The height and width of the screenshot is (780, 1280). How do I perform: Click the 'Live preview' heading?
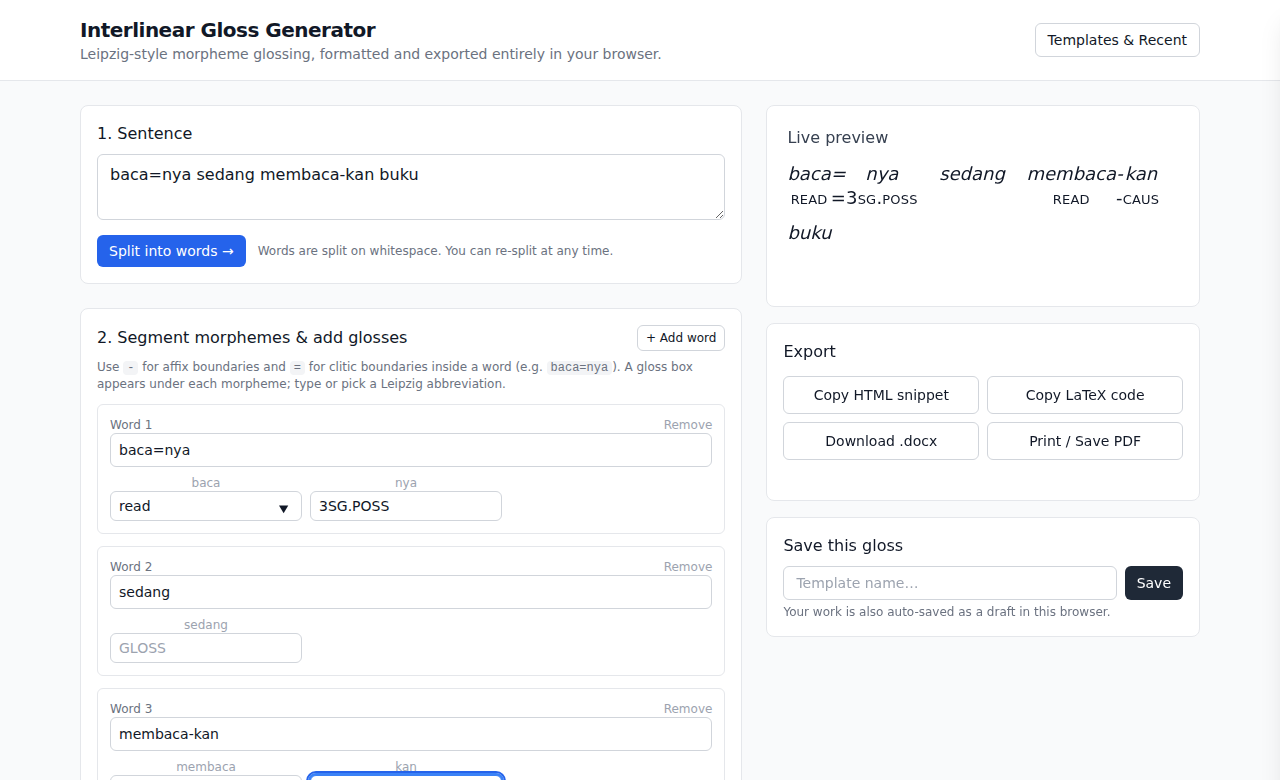click(x=838, y=138)
